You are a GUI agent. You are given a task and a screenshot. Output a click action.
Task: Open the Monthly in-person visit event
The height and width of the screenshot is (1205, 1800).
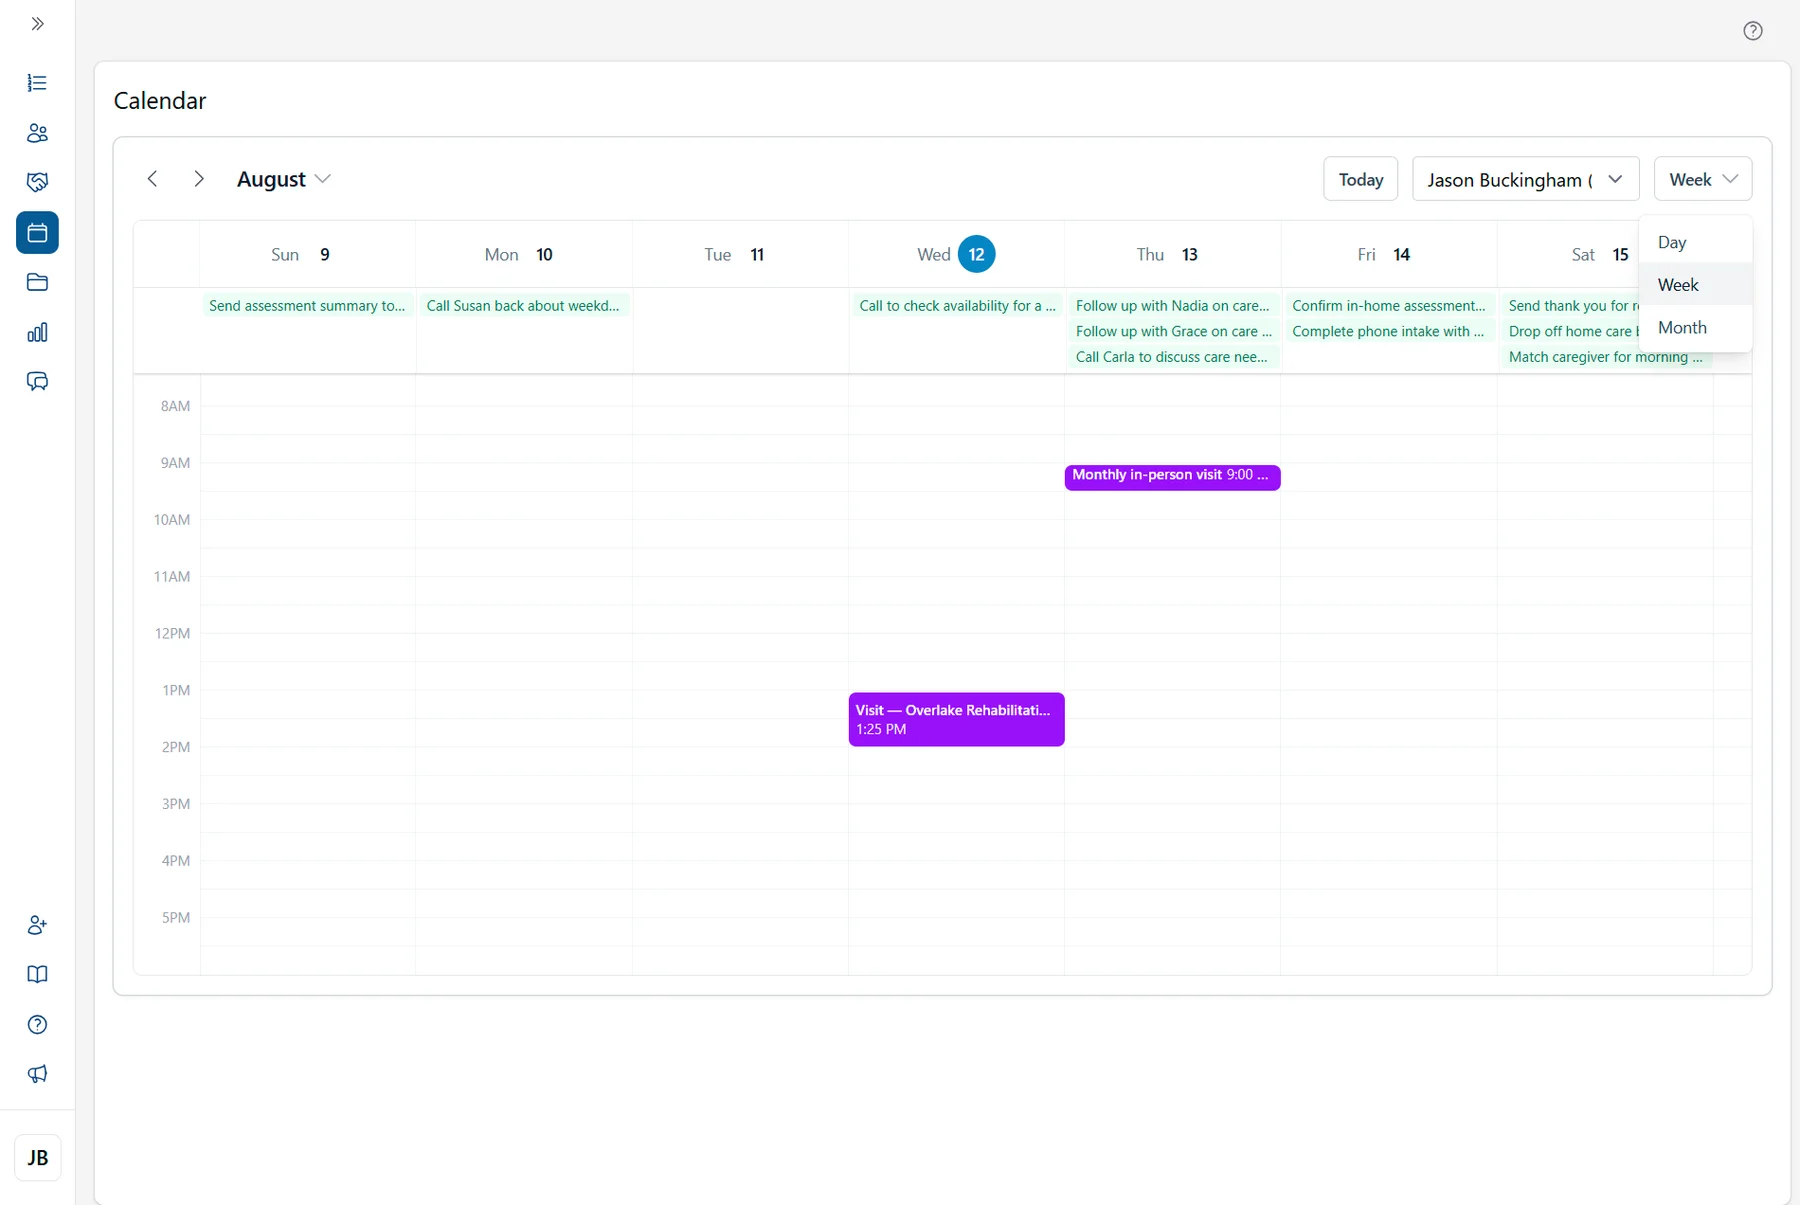(1172, 477)
